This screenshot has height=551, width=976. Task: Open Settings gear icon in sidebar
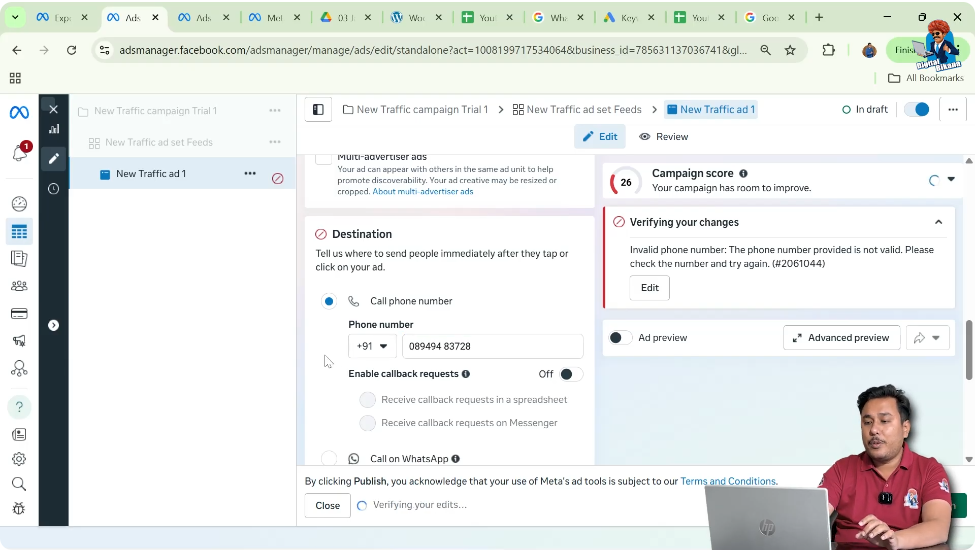[x=19, y=459]
